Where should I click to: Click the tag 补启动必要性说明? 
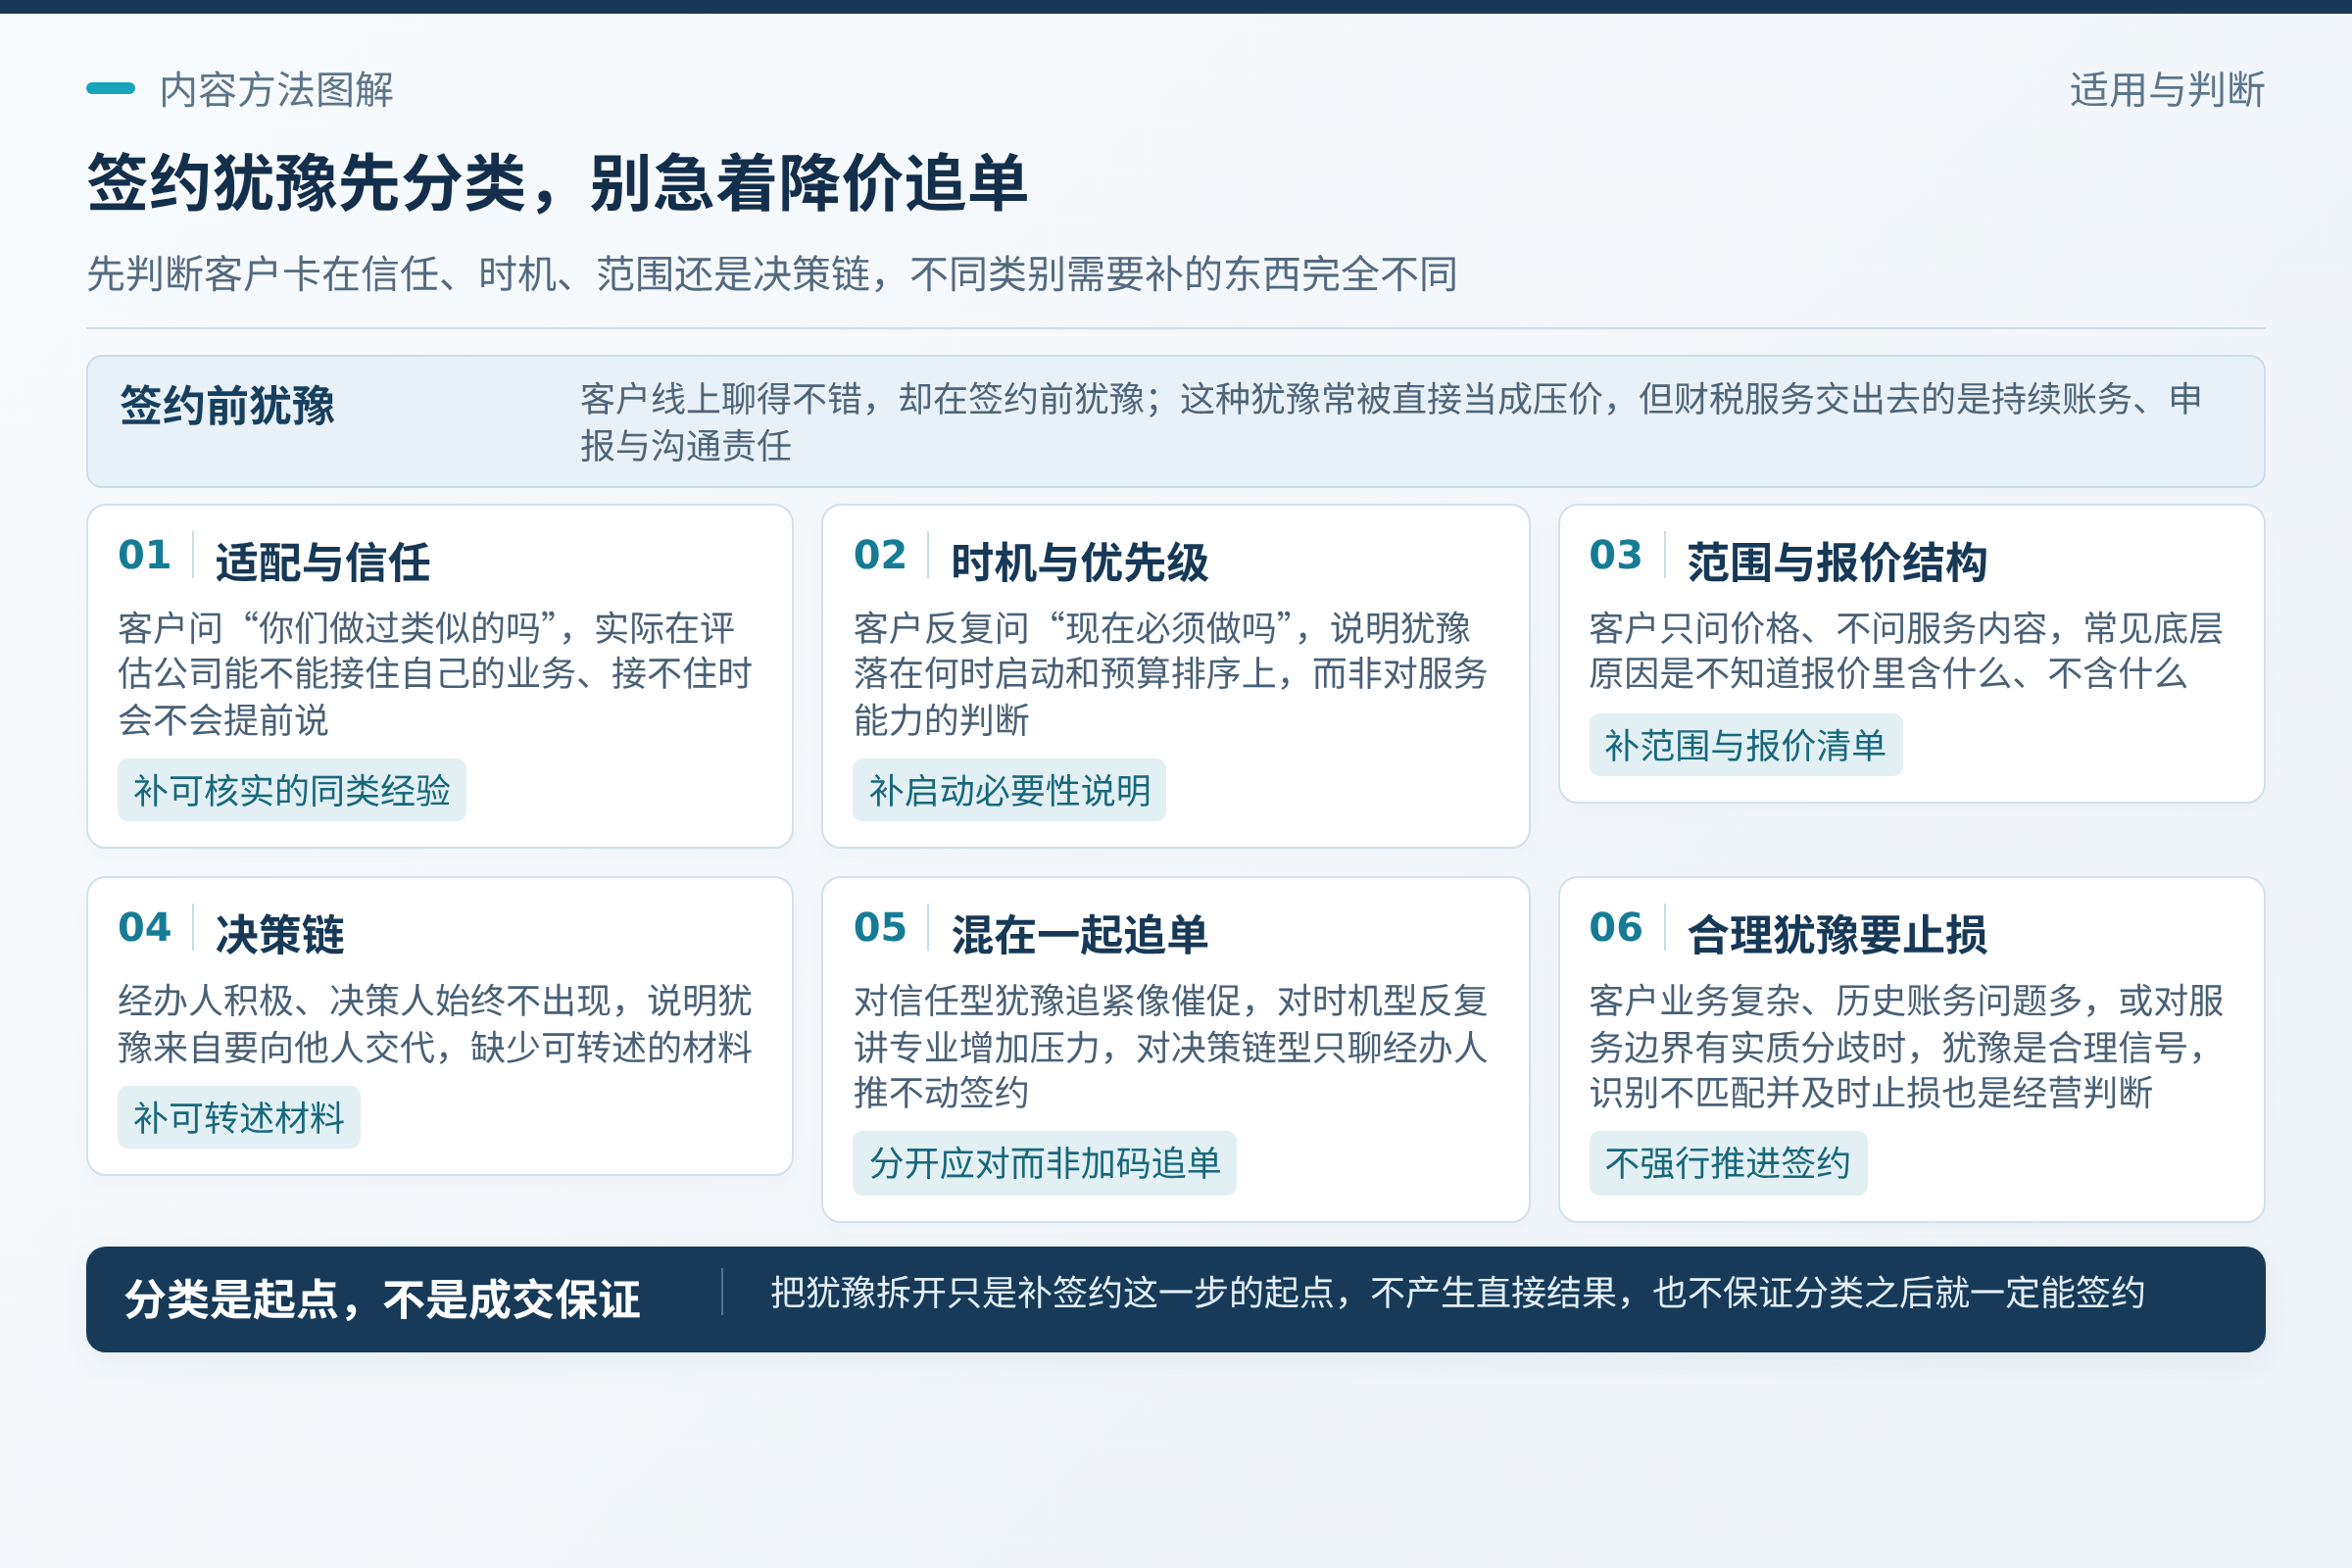pos(1009,790)
